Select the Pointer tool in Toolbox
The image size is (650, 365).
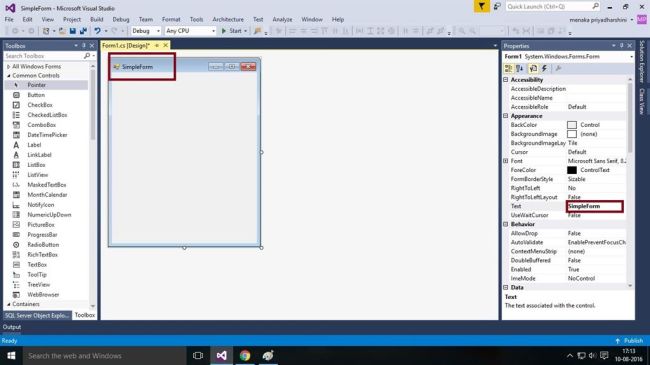tap(36, 85)
